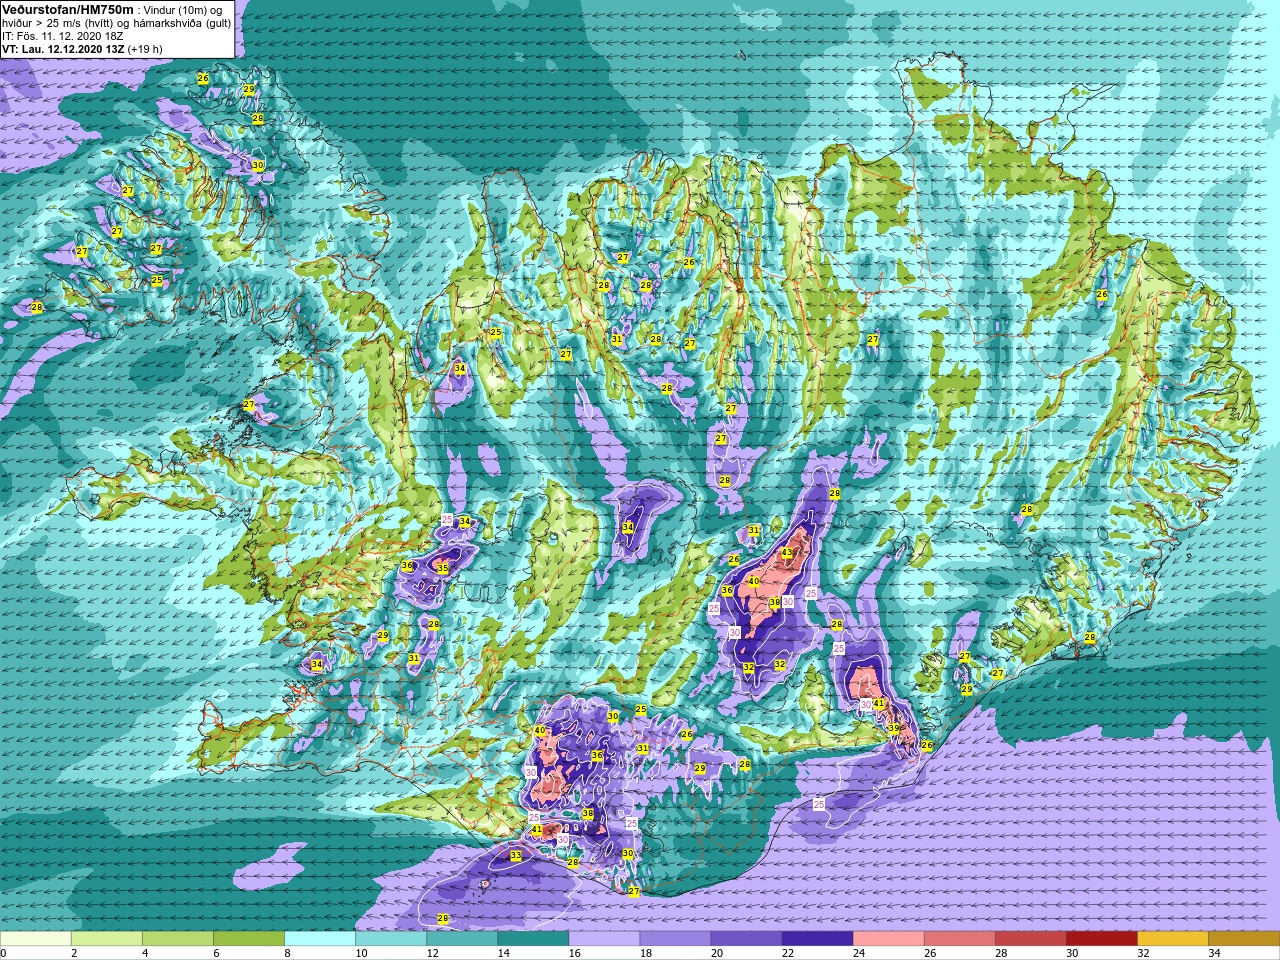1280x960 pixels.
Task: Select the legend scale number '20'
Action: pos(716,953)
